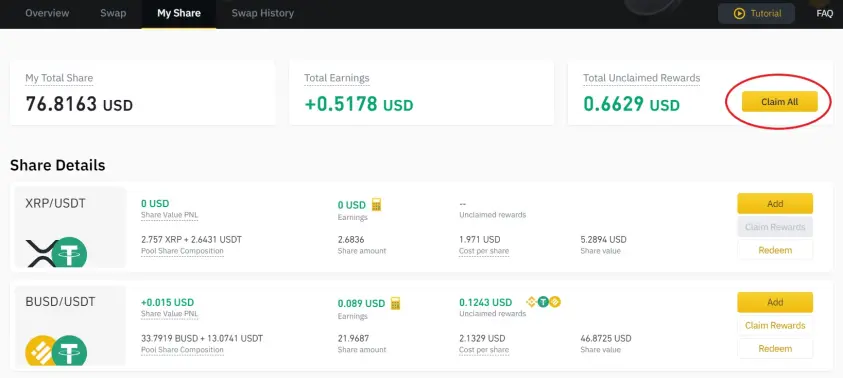Click Cost per share label in XRP/USDT row
Screen dimensions: 843x378
click(x=484, y=251)
